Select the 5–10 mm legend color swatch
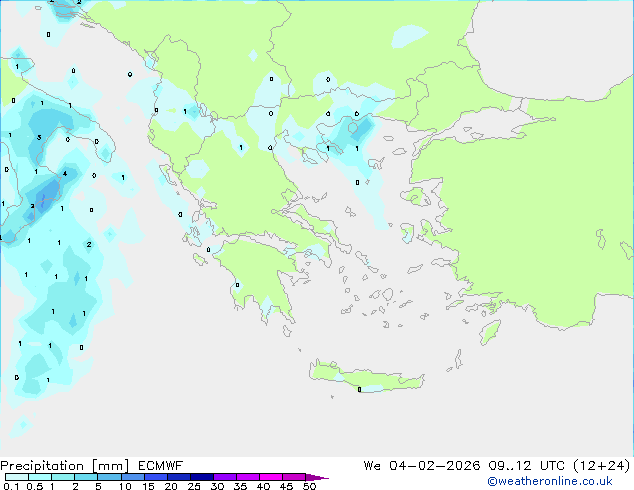The height and width of the screenshot is (490, 634). [x=109, y=477]
